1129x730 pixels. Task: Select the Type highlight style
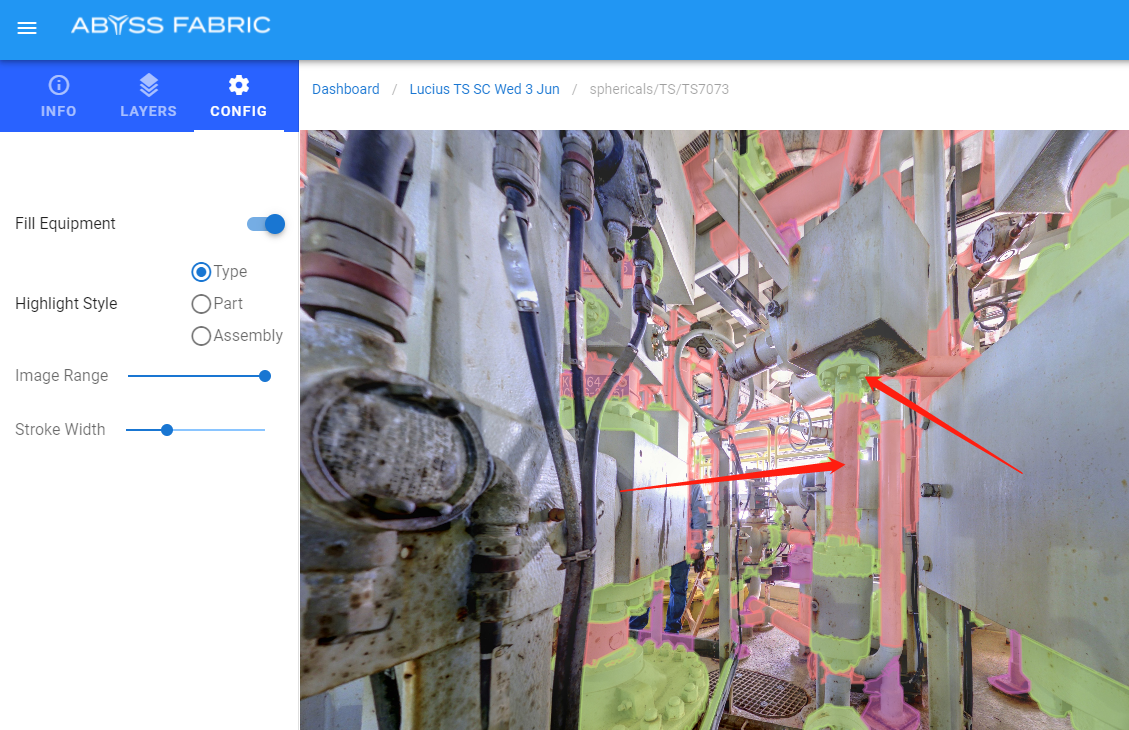pos(201,272)
